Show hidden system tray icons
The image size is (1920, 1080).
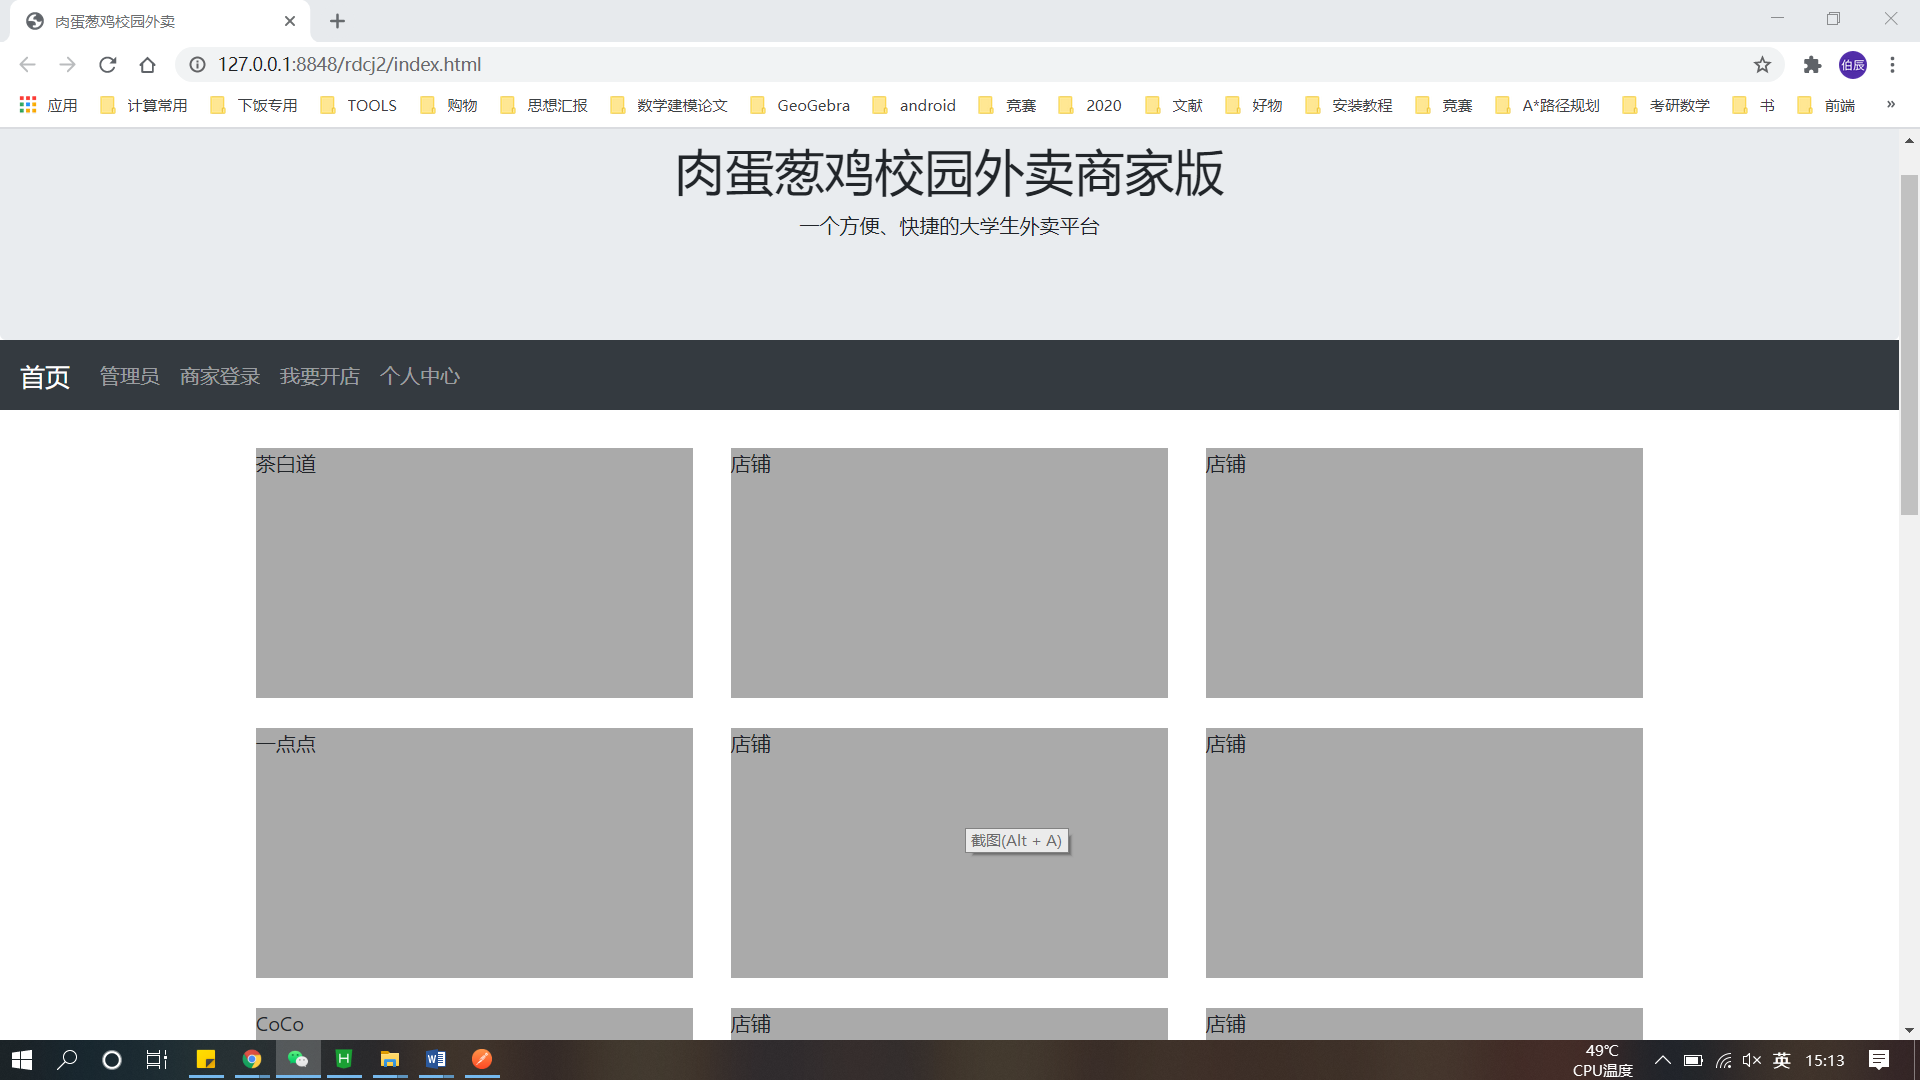click(1662, 1060)
